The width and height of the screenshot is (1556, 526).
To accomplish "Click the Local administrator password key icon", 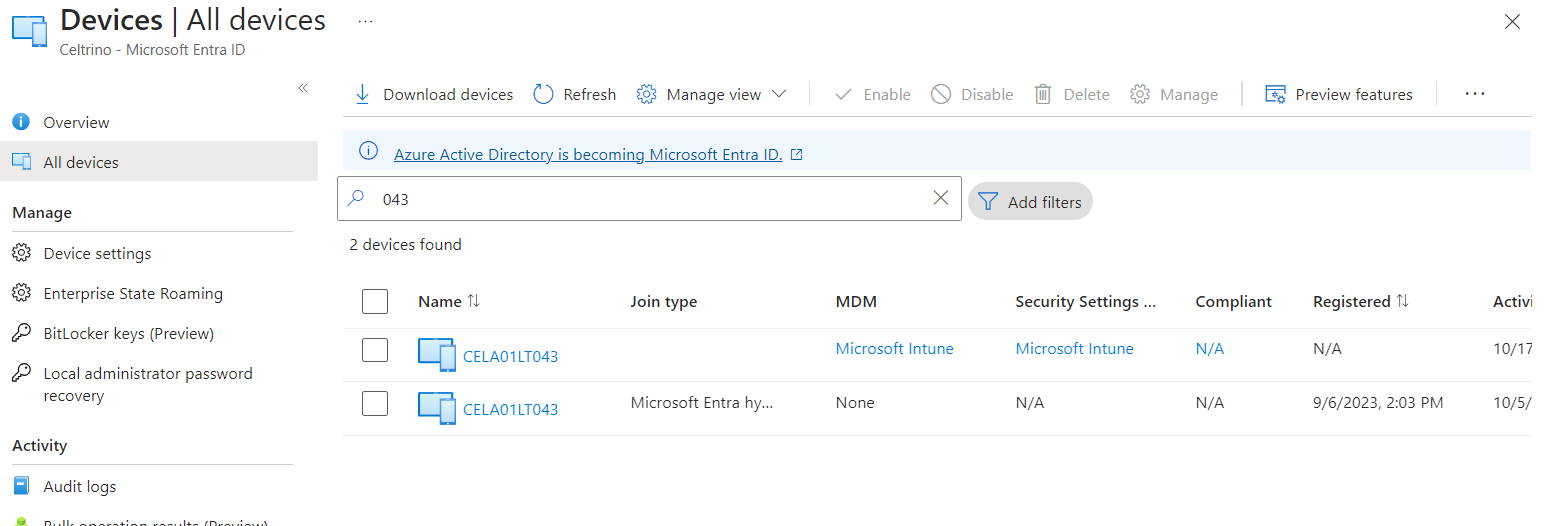I will click(x=21, y=373).
